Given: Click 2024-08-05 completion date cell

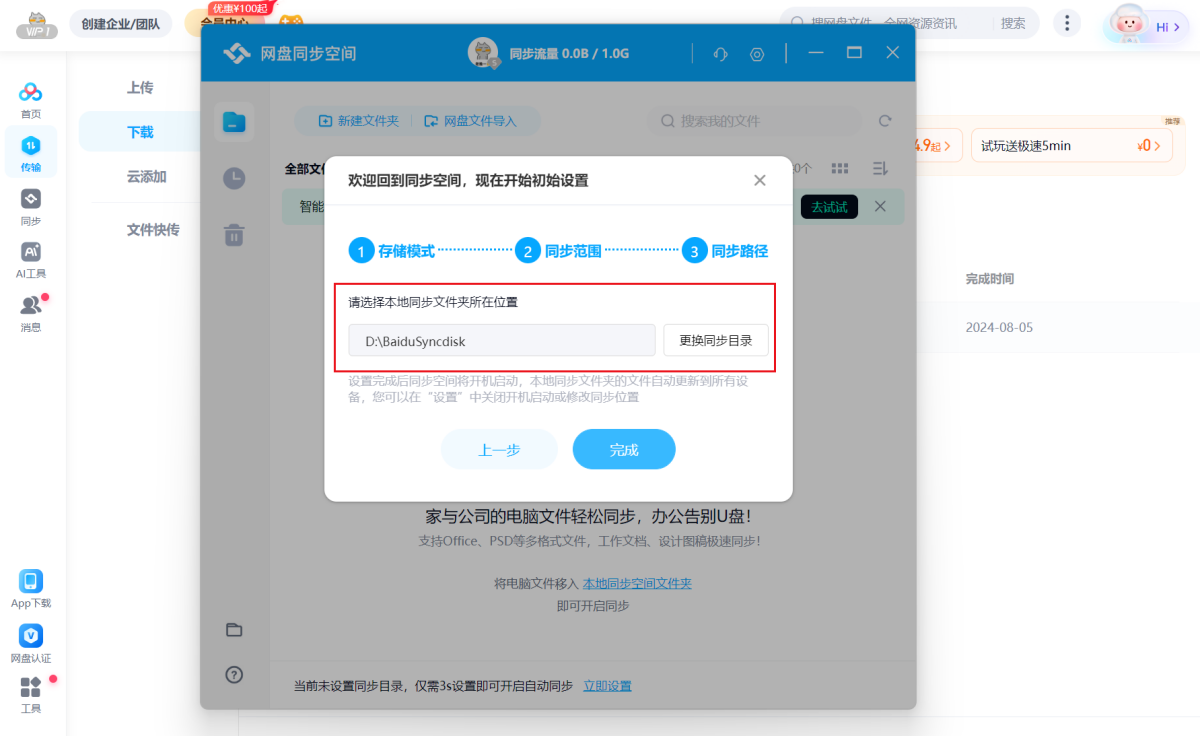Looking at the screenshot, I should (x=999, y=327).
